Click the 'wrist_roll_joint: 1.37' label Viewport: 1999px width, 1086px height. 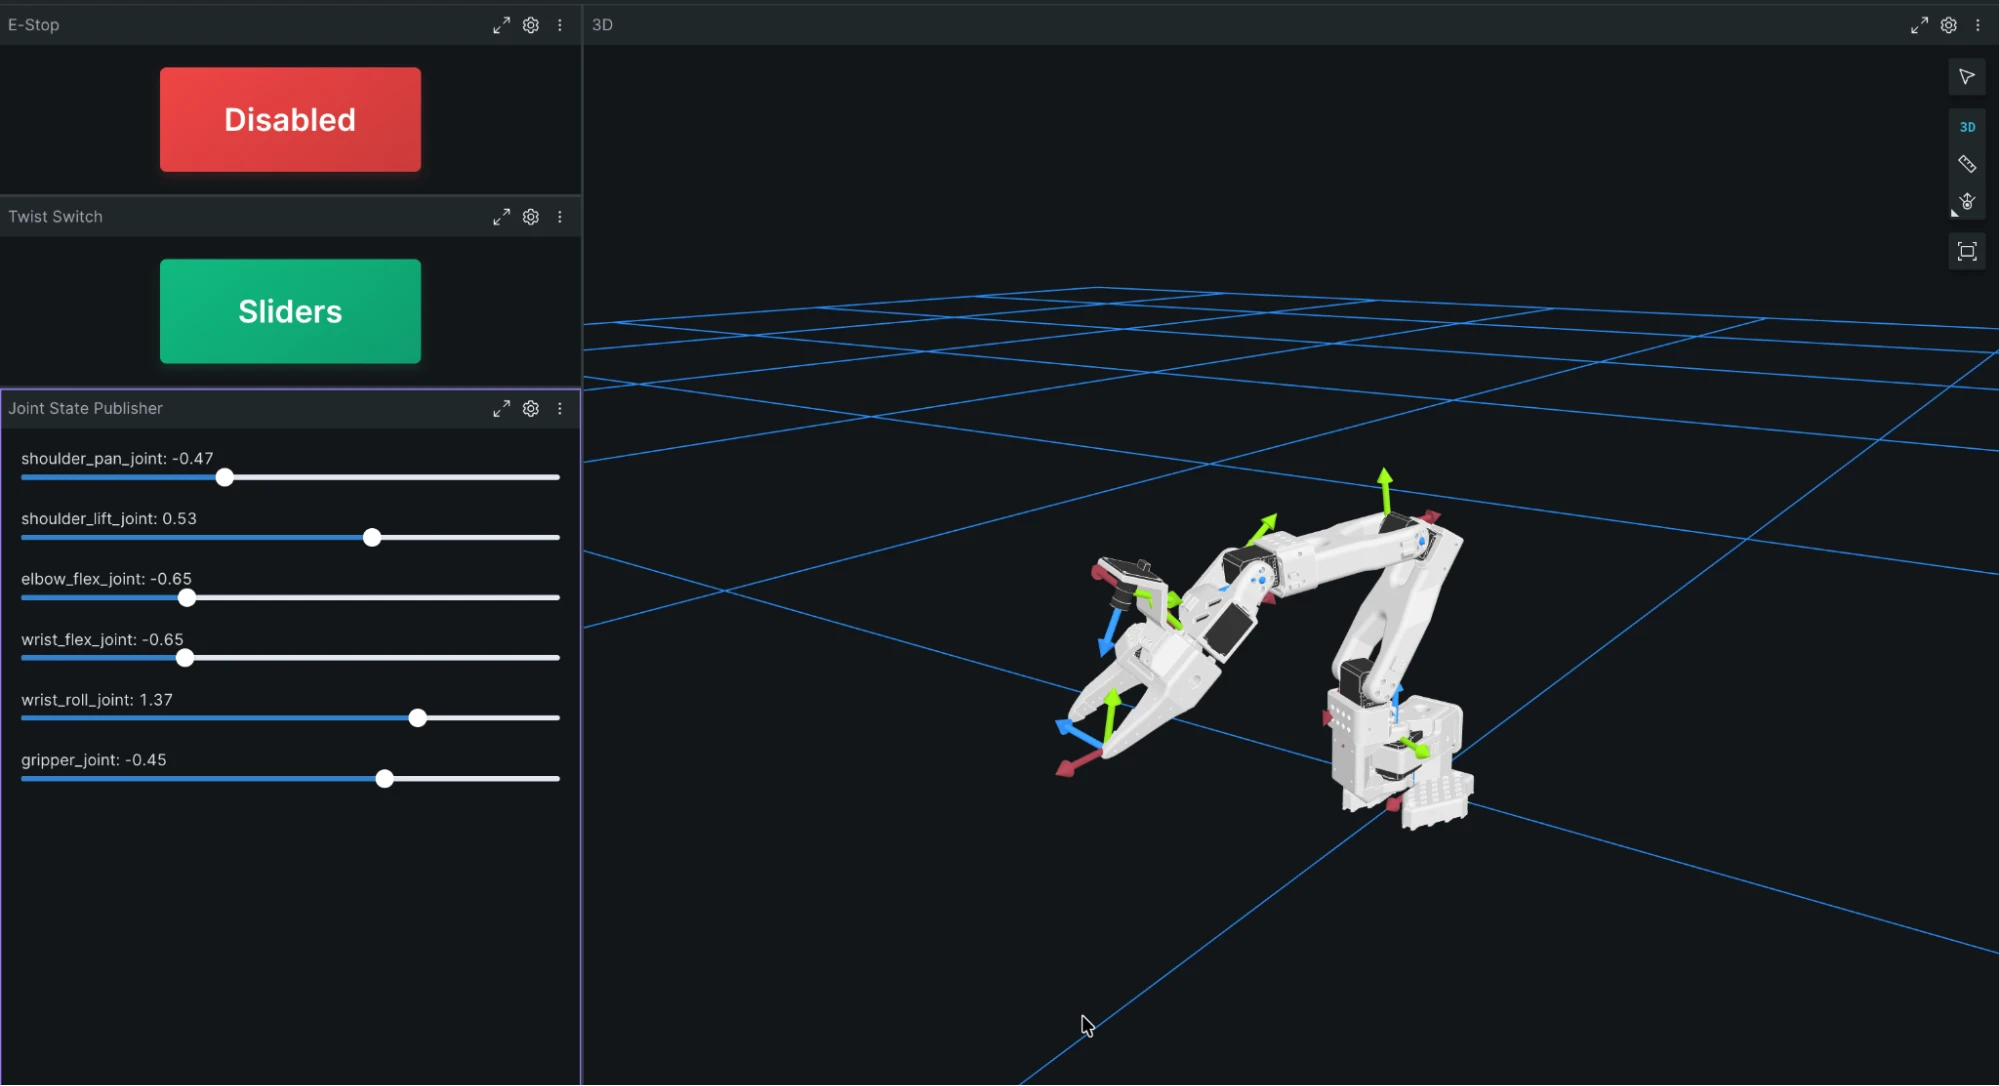[97, 700]
